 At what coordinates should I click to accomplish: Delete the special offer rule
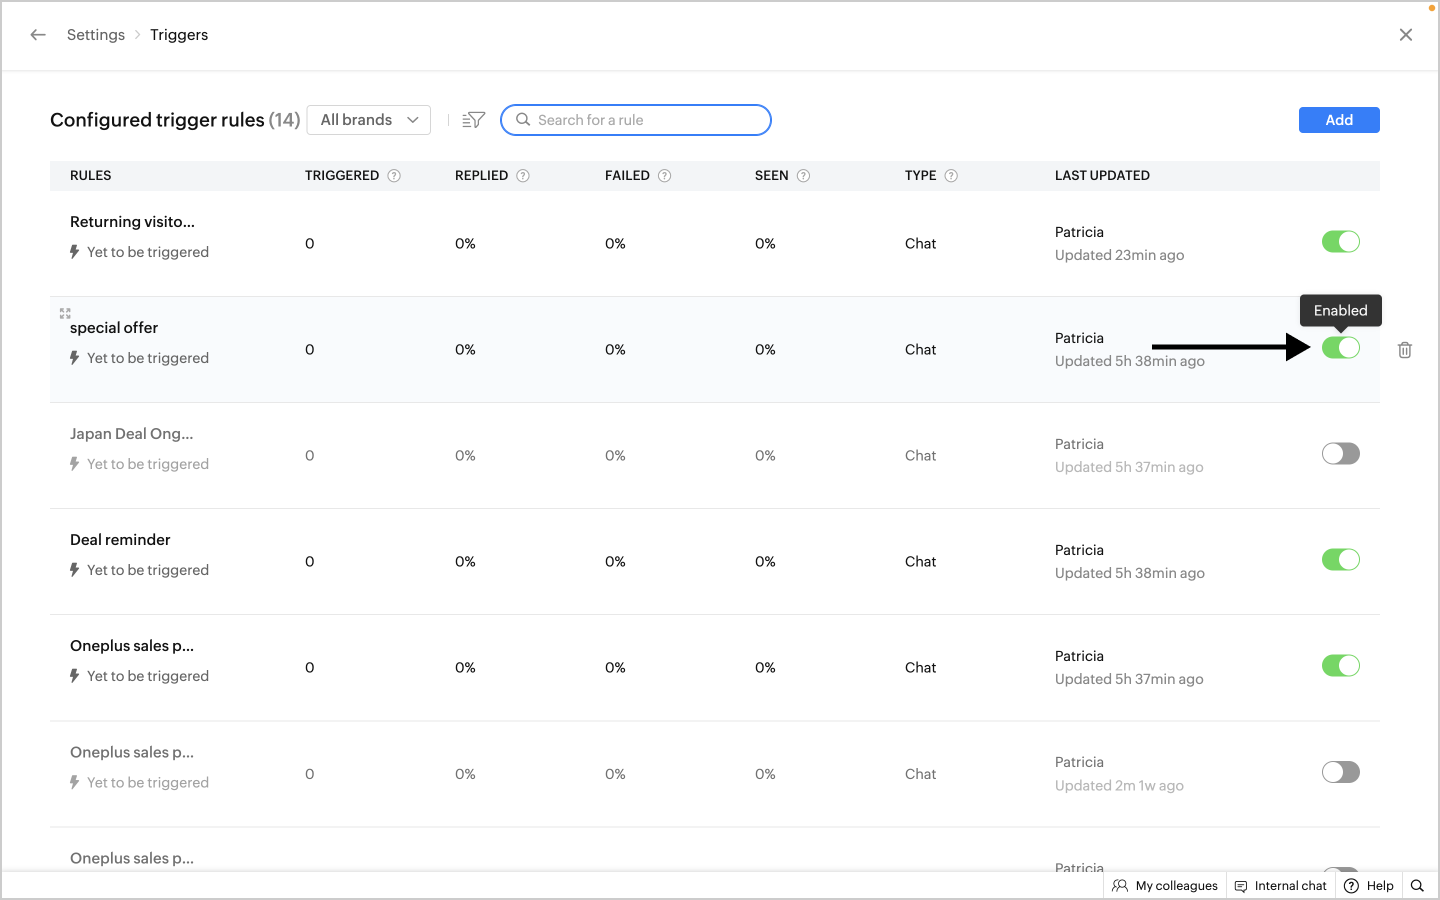tap(1404, 350)
